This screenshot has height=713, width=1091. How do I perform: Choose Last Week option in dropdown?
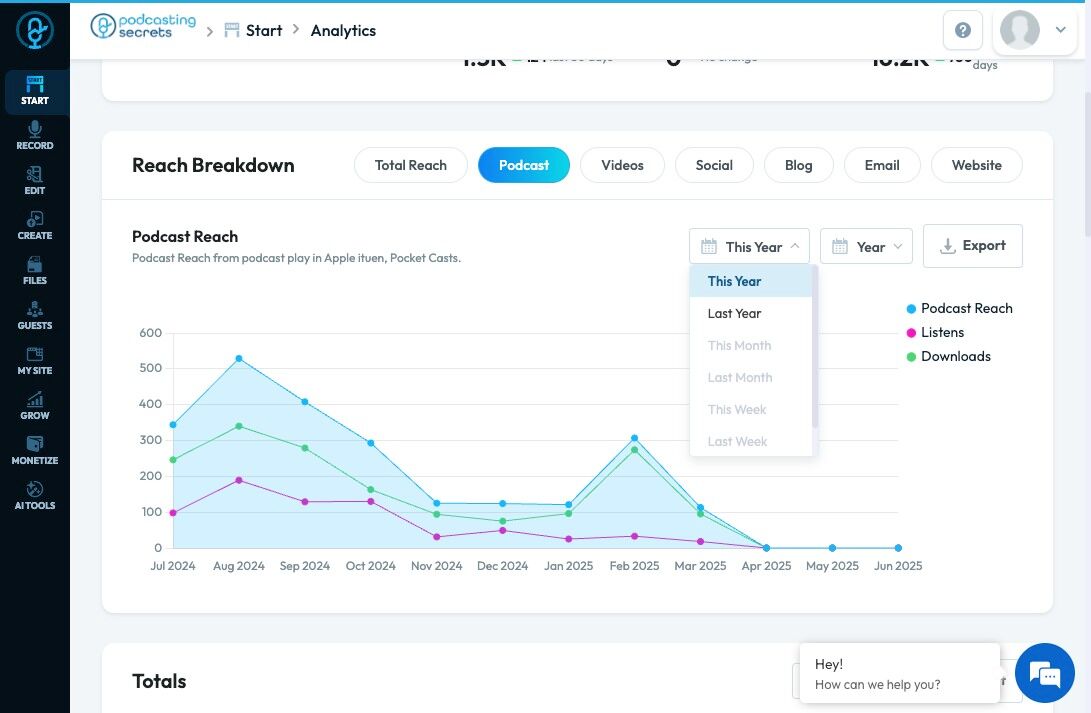(751, 441)
